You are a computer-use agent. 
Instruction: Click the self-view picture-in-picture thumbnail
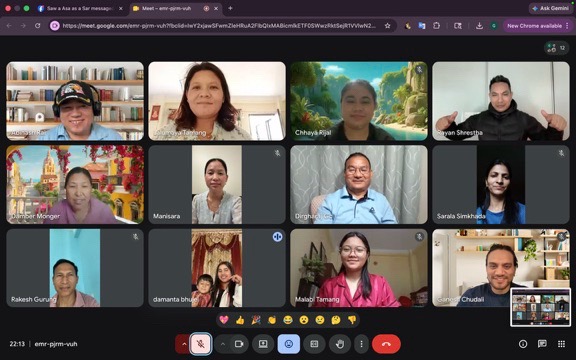pos(540,307)
